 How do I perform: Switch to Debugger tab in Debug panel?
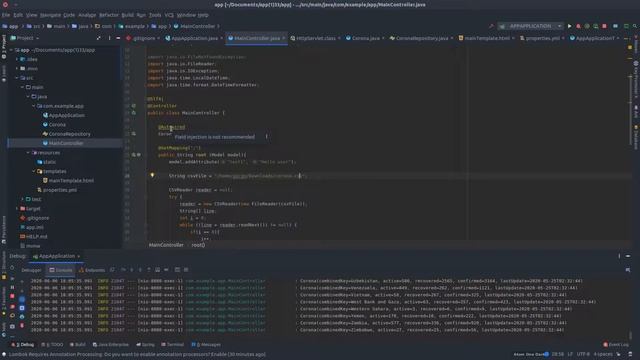[31, 270]
